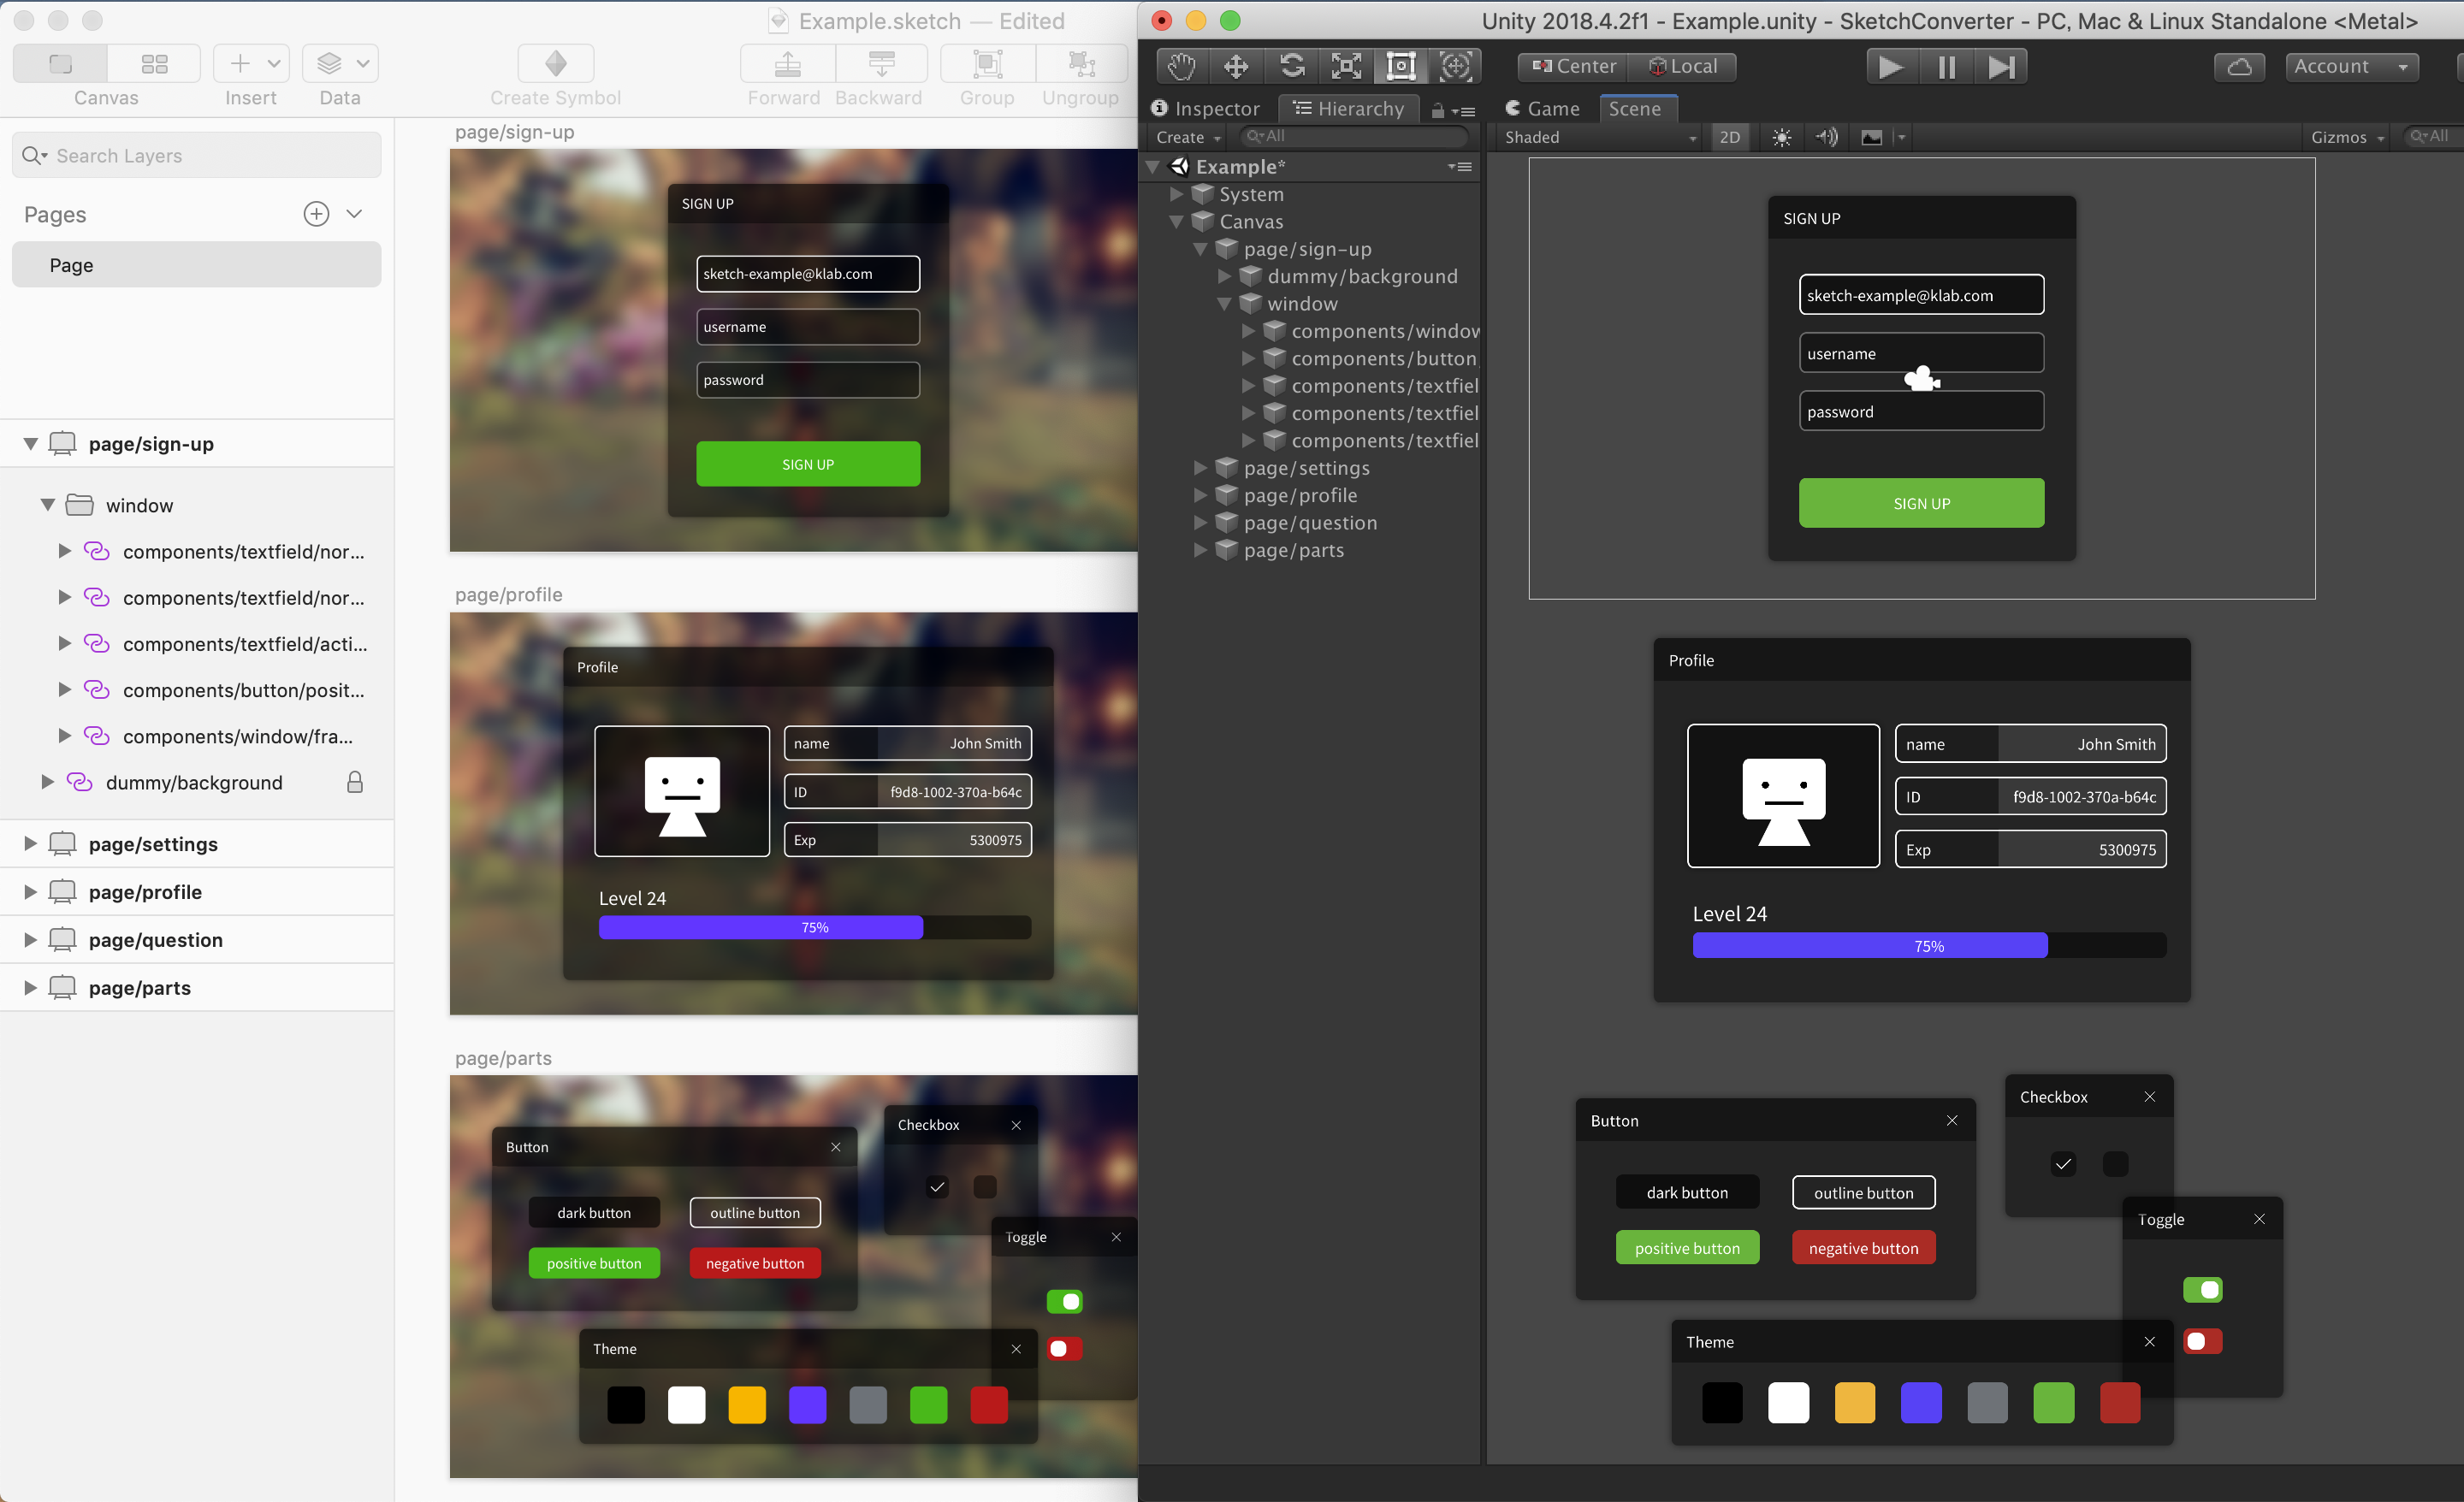2464x1502 pixels.
Task: Select the Move tool in Unity toolbar
Action: pyautogui.click(x=1236, y=66)
